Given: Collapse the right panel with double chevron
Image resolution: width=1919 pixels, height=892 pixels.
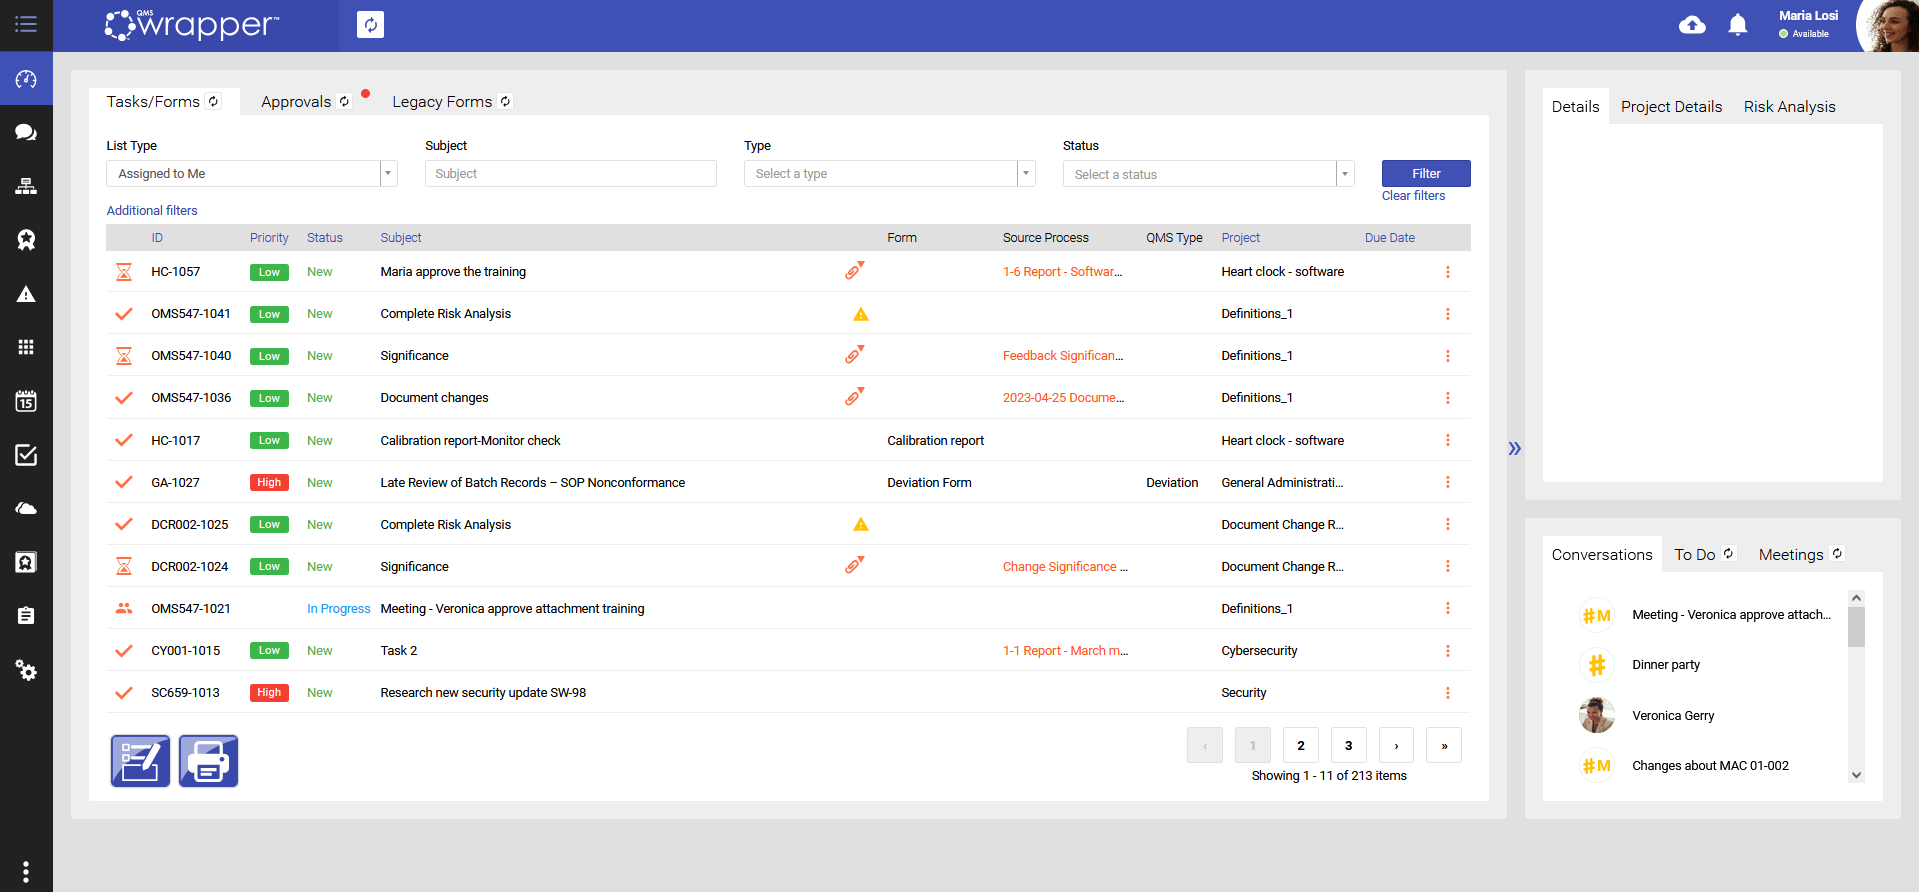Looking at the screenshot, I should pyautogui.click(x=1514, y=448).
